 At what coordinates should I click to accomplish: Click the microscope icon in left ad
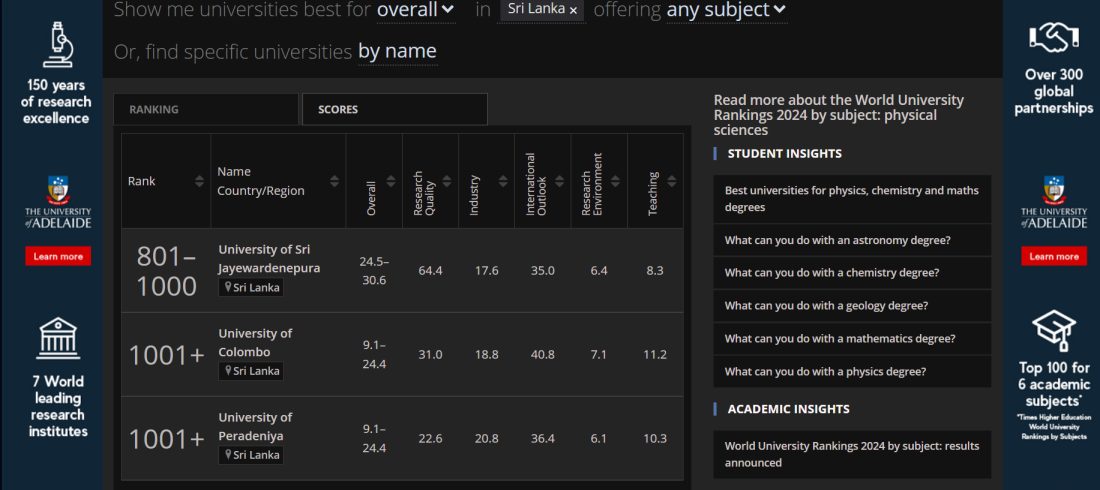[x=56, y=45]
